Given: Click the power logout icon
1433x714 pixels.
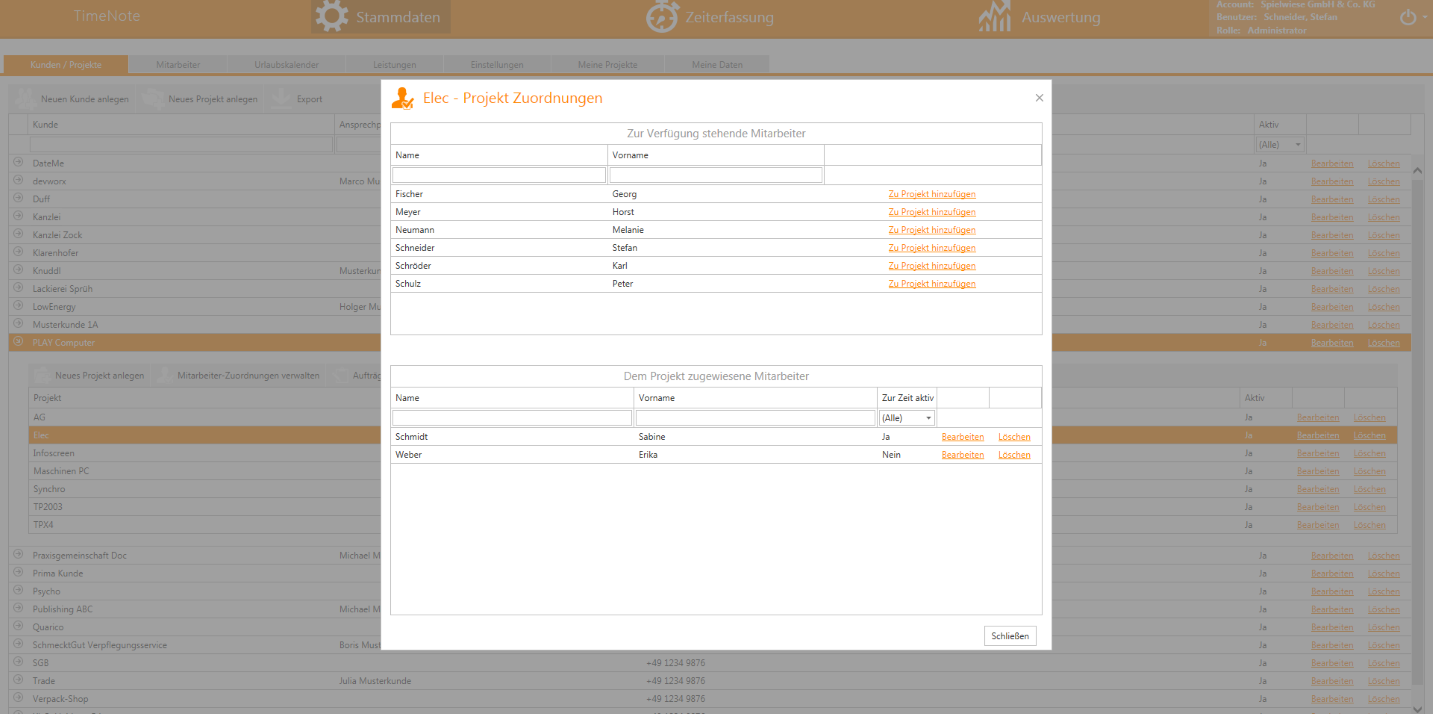Looking at the screenshot, I should point(1408,18).
